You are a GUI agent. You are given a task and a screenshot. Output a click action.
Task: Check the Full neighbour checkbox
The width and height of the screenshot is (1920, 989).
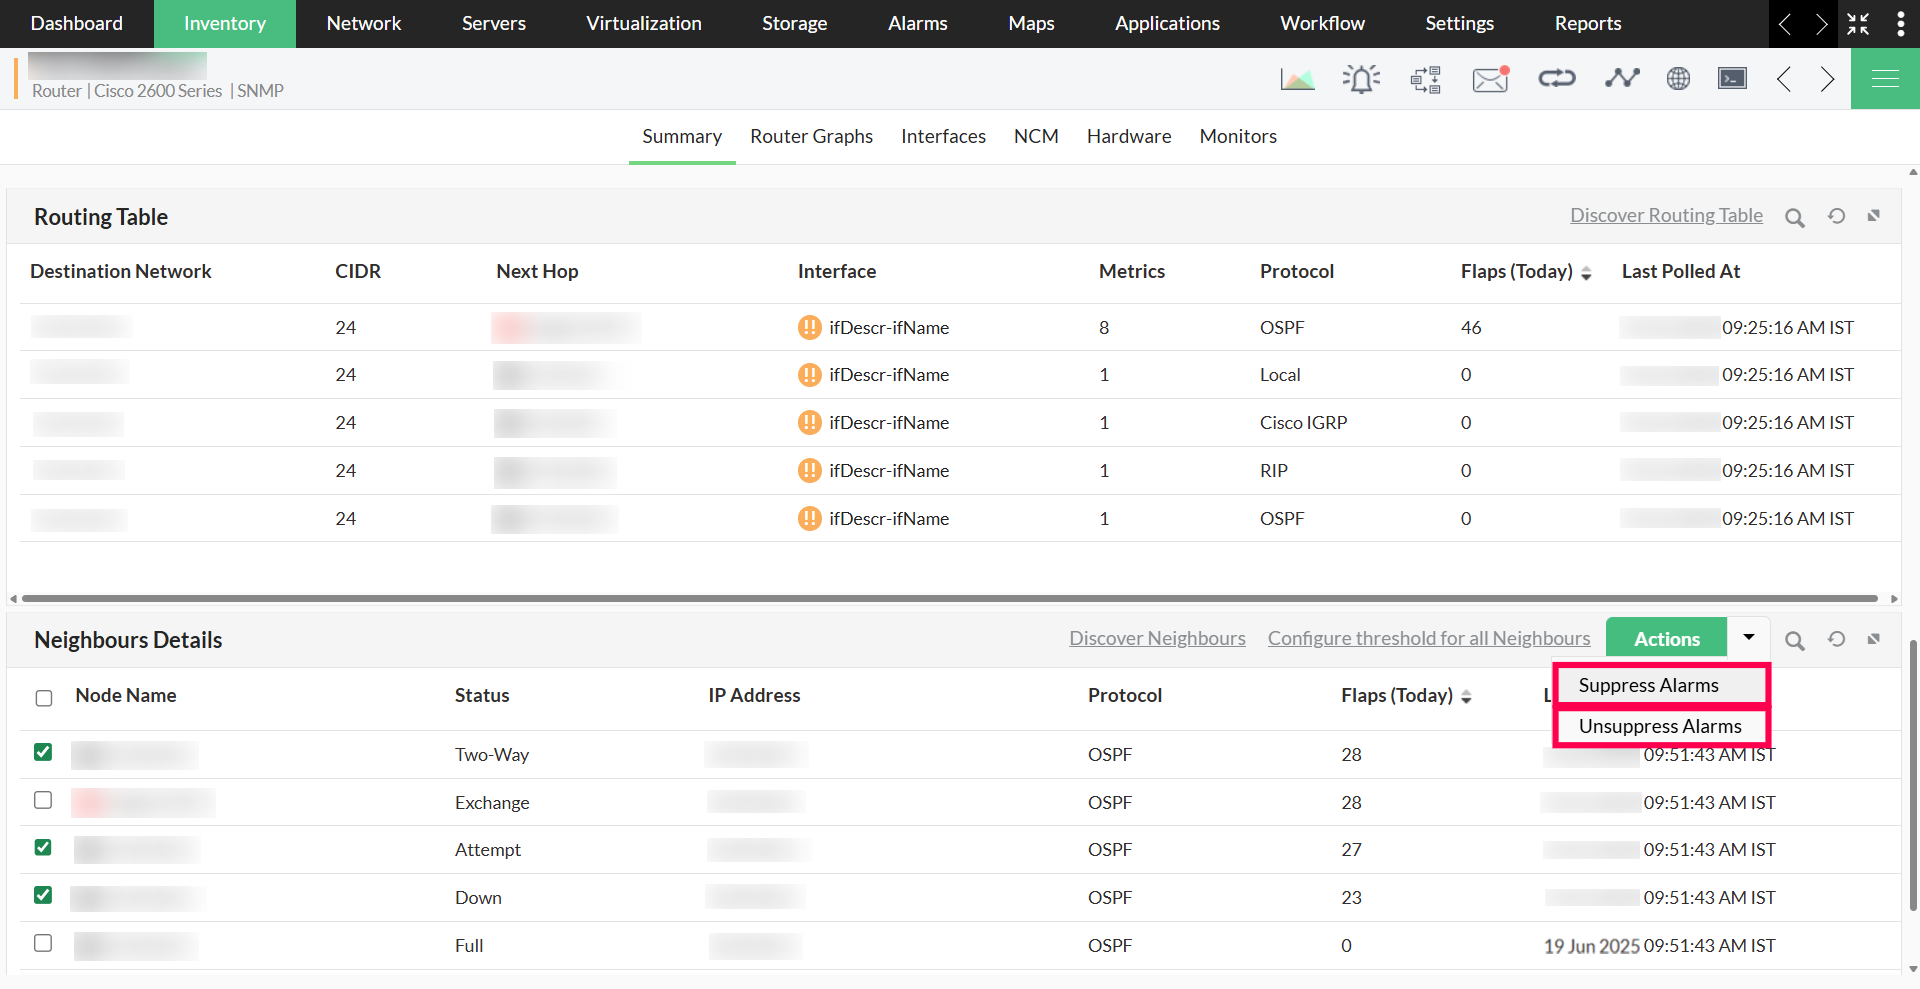coord(43,943)
